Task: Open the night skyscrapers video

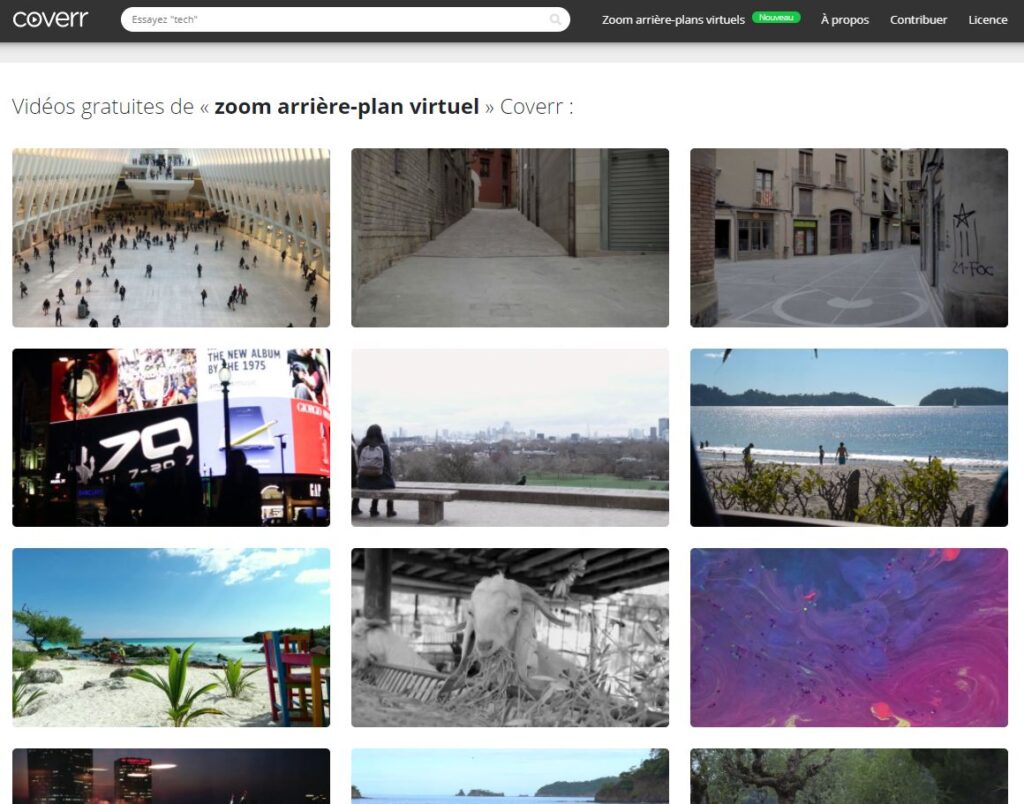Action: click(171, 776)
